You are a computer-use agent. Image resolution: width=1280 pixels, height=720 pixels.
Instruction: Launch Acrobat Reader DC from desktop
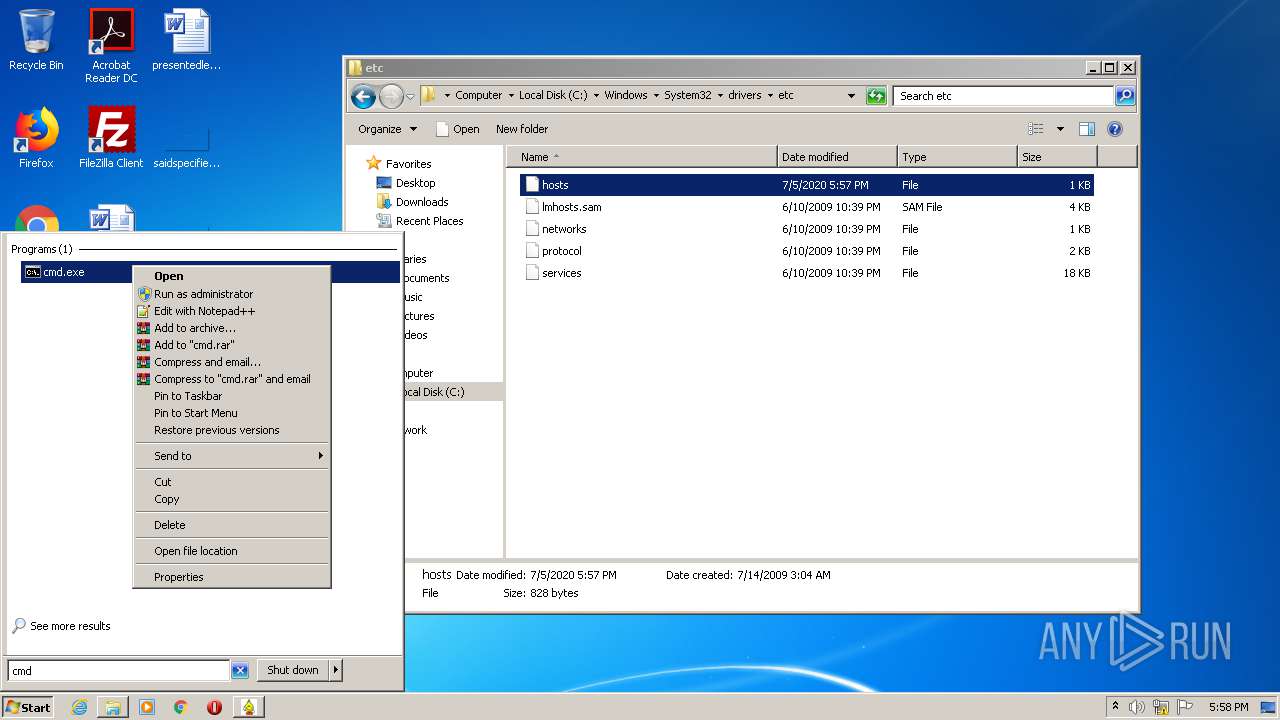click(x=111, y=46)
